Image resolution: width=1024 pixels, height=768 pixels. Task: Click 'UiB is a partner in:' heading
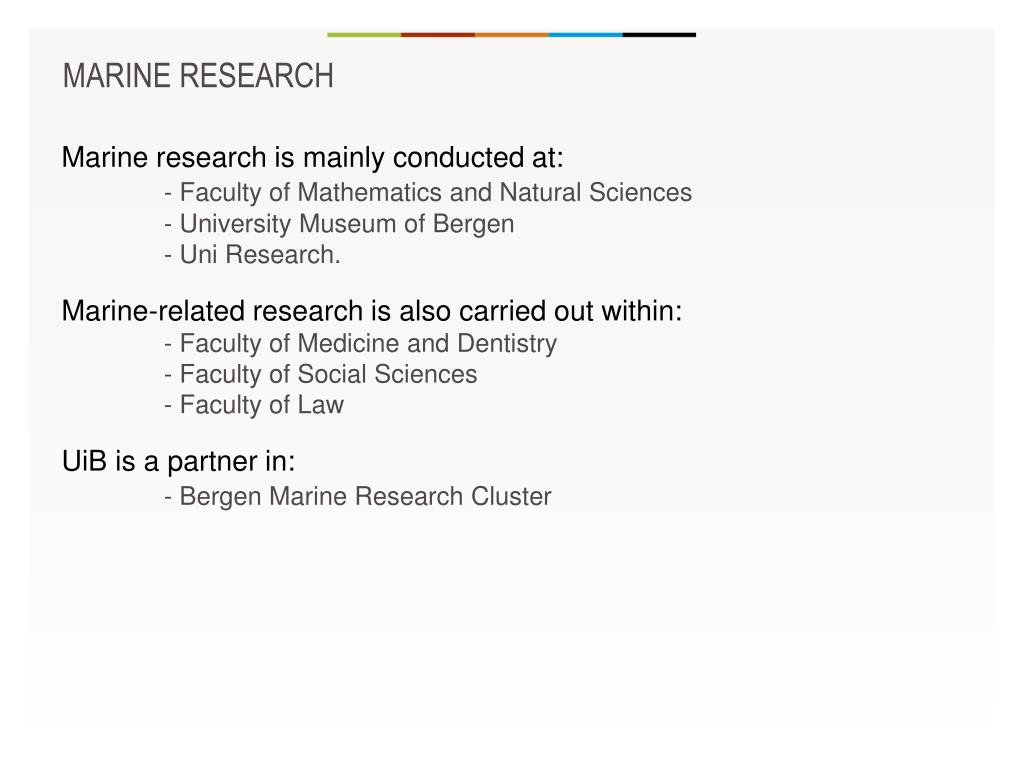[x=178, y=462]
